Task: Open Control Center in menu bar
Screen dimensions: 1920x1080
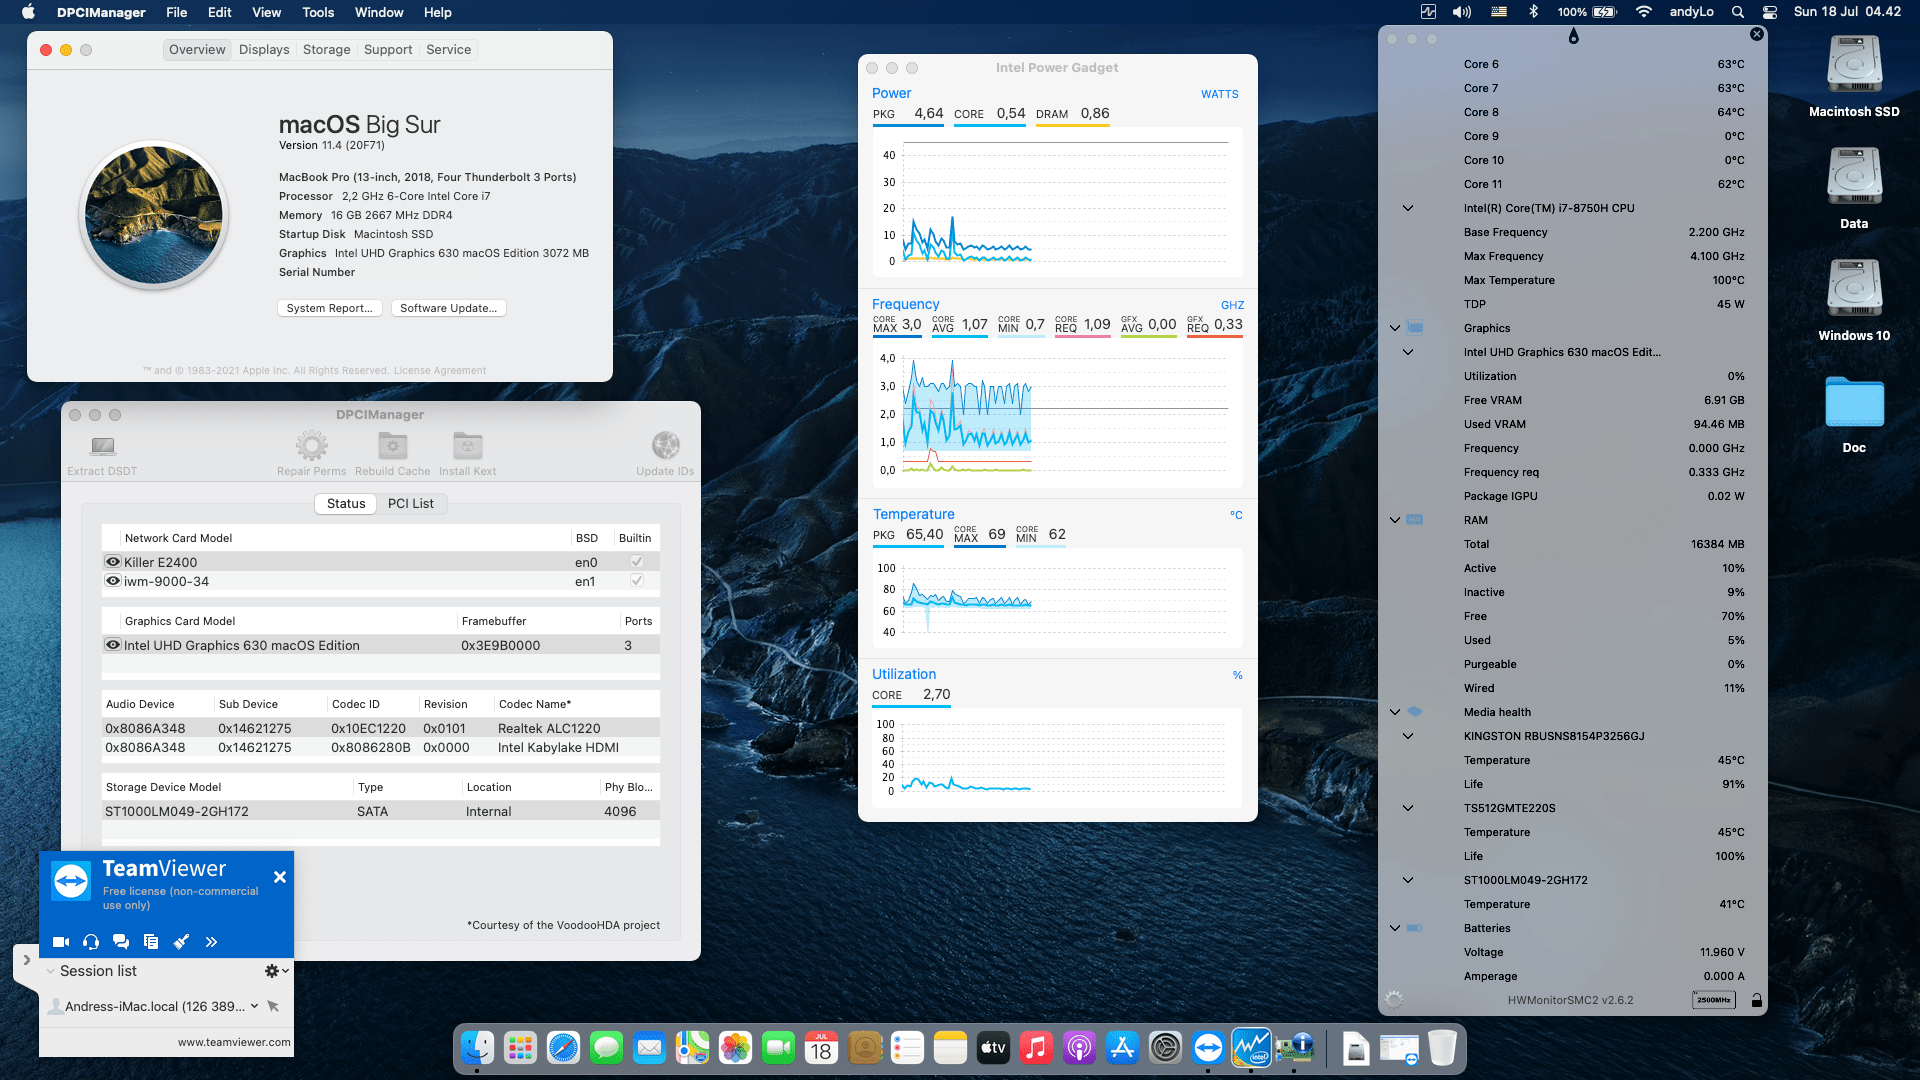Action: click(x=1770, y=12)
